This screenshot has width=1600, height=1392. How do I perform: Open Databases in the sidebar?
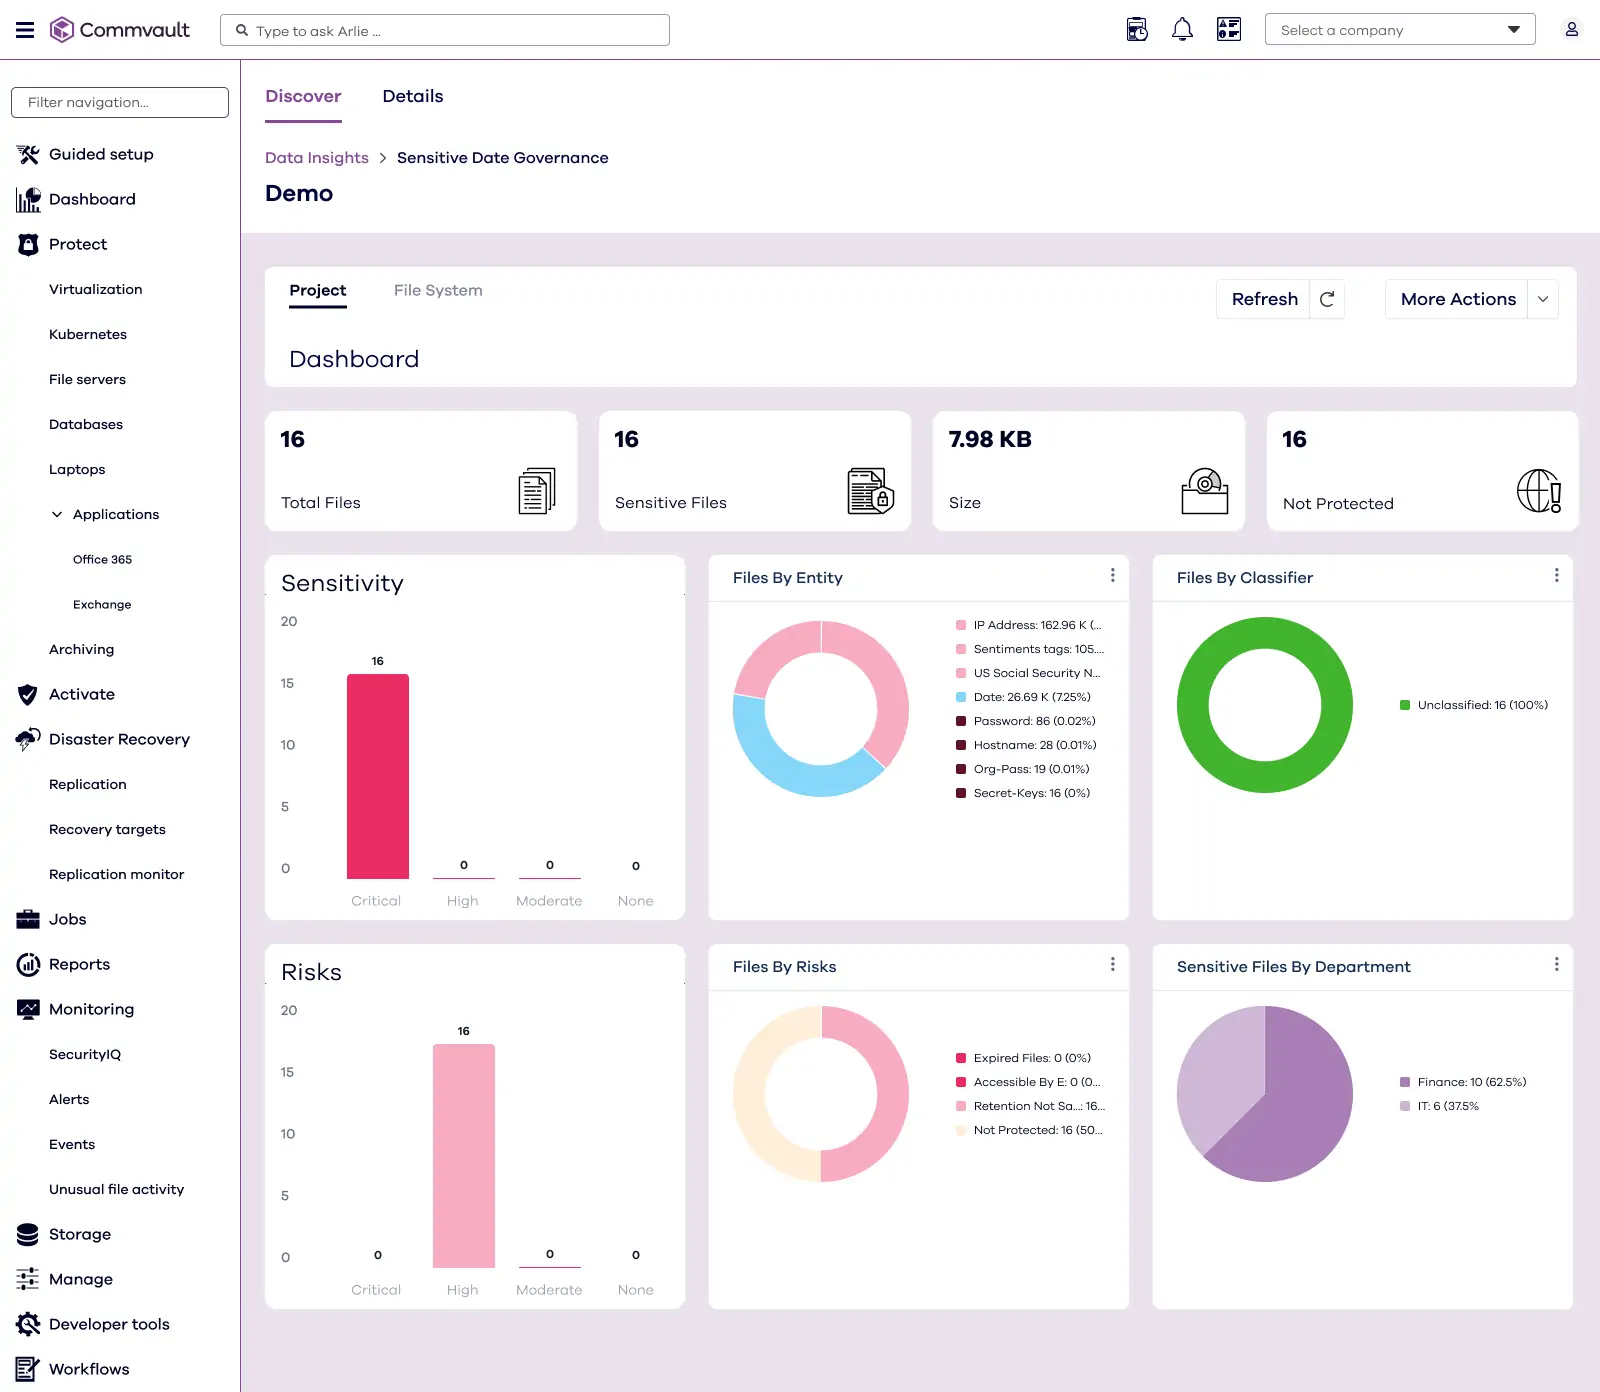point(86,424)
